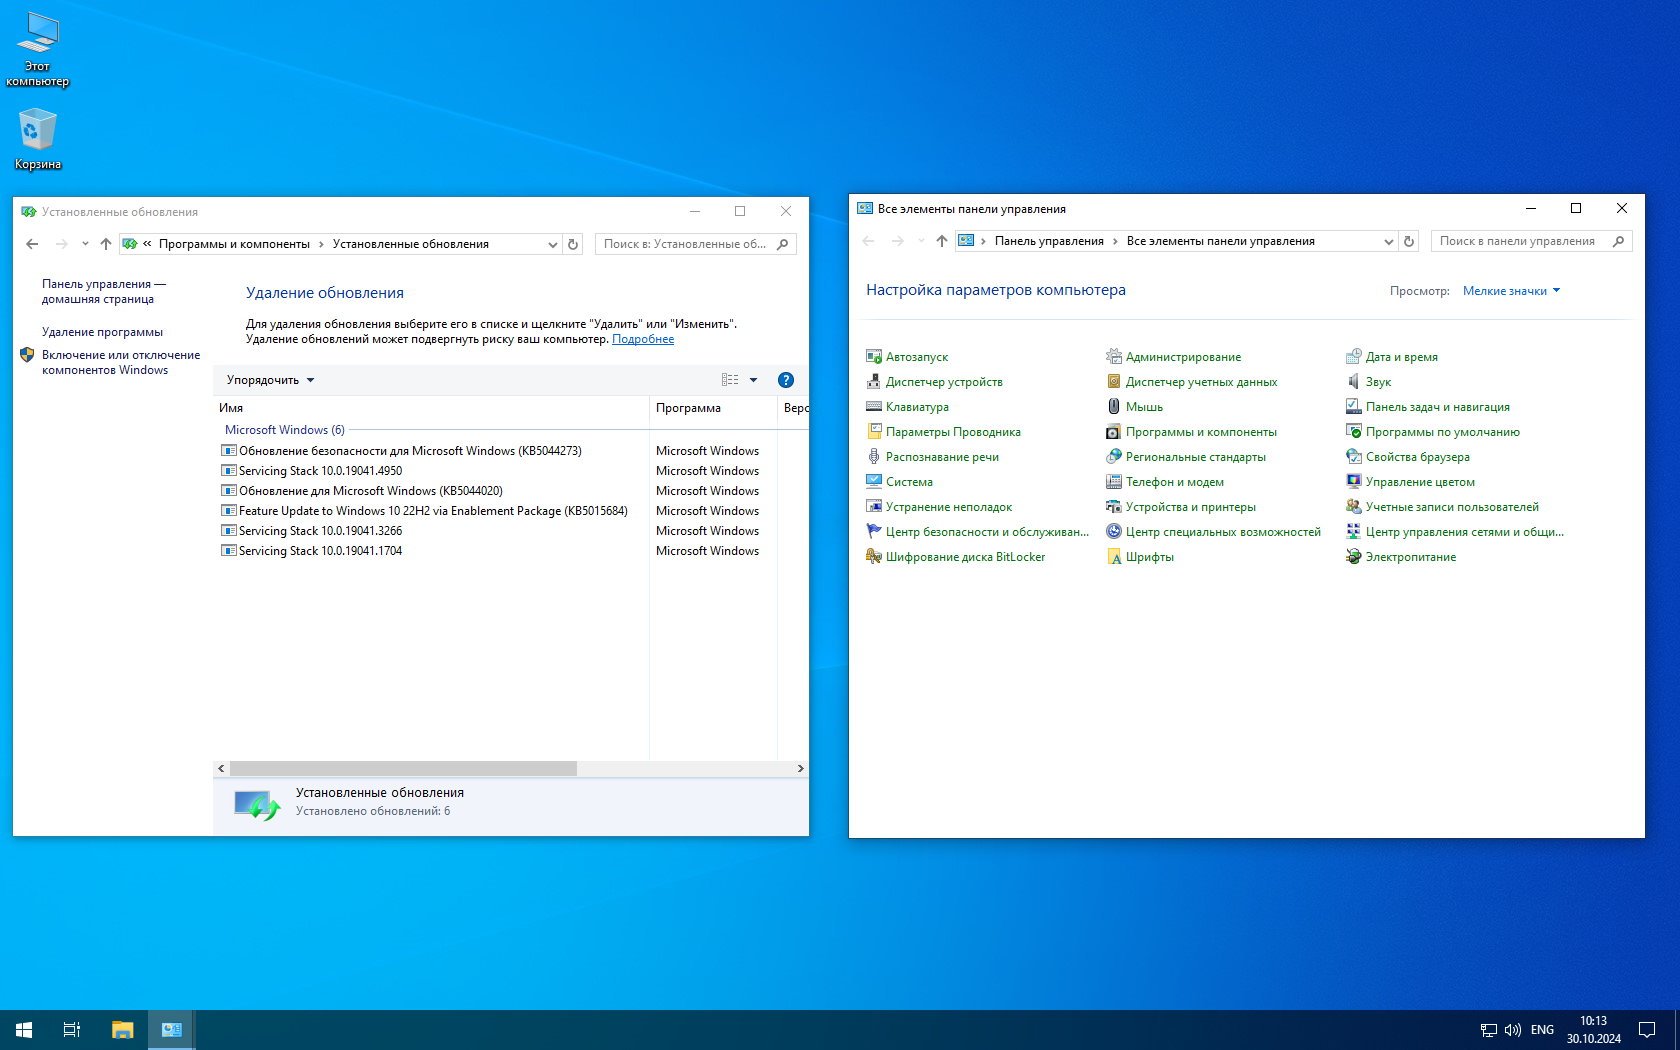
Task: Select the update KB5044273 in the list
Action: (x=410, y=451)
